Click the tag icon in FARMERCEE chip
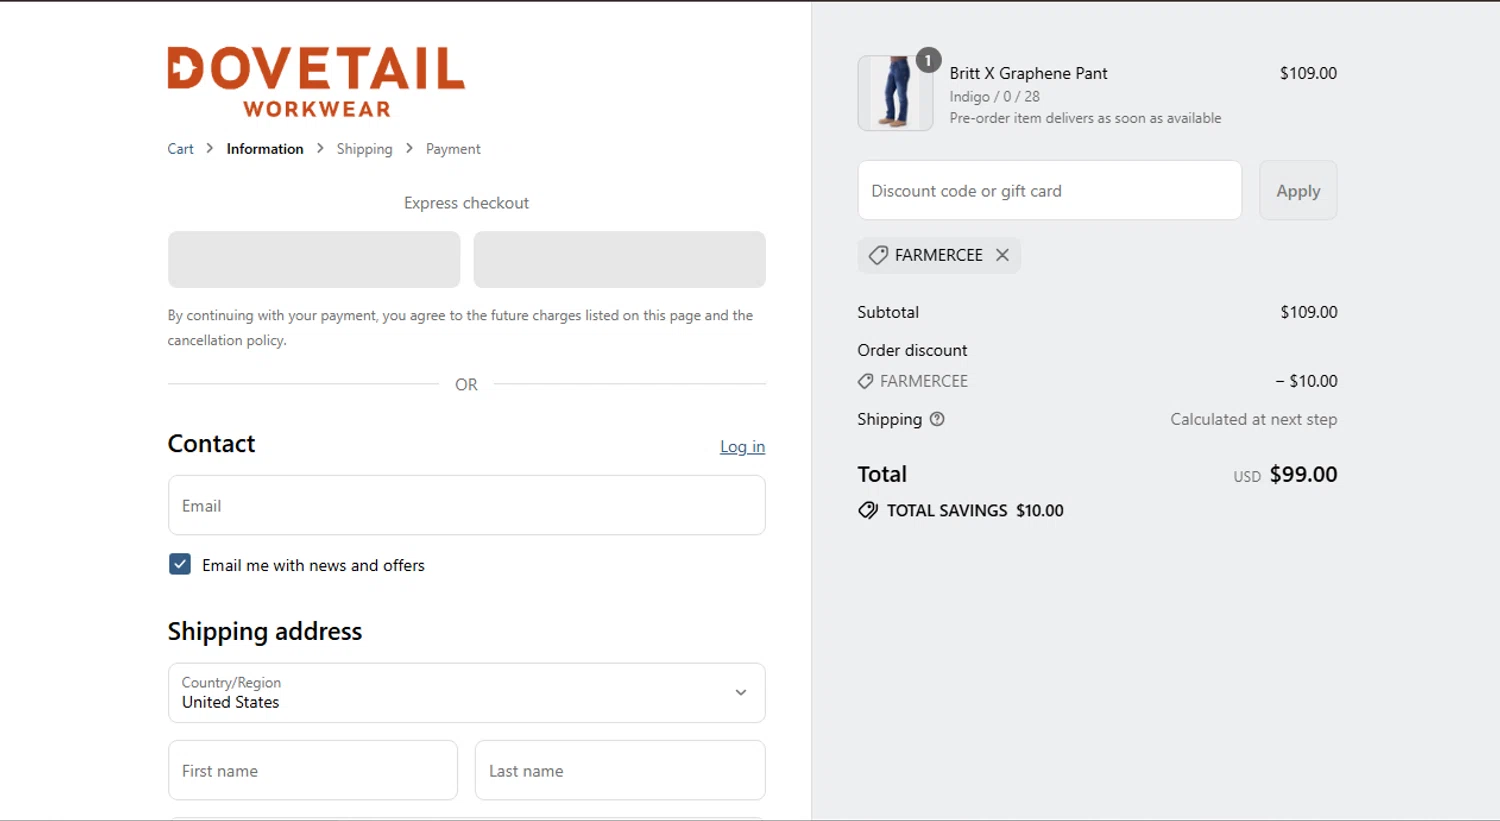Image resolution: width=1500 pixels, height=821 pixels. [878, 255]
